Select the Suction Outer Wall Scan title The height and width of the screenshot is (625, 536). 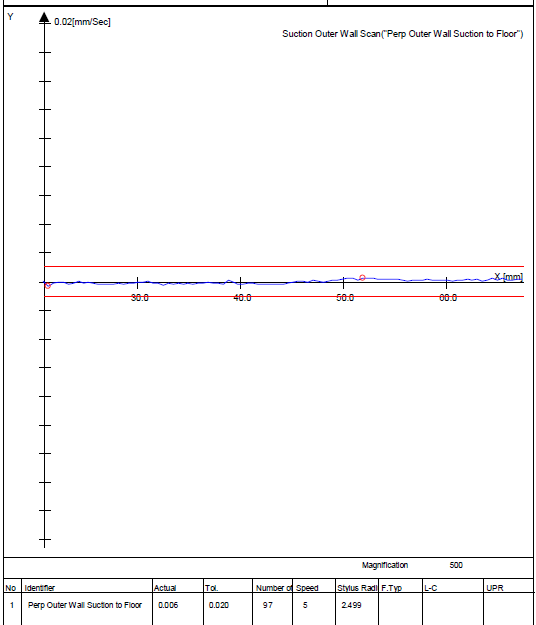pos(402,34)
